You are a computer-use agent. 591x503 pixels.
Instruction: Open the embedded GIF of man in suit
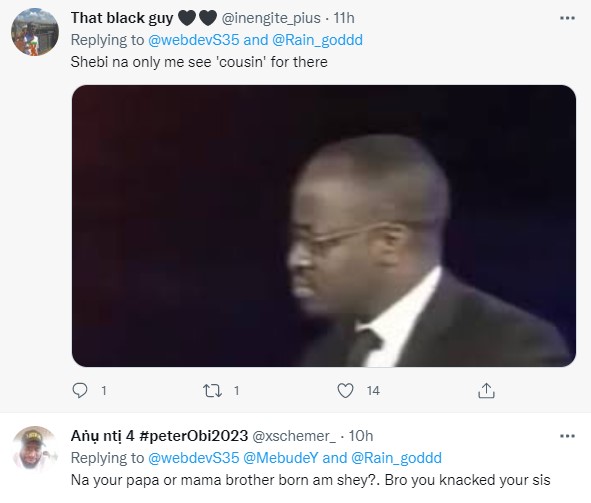coord(324,226)
